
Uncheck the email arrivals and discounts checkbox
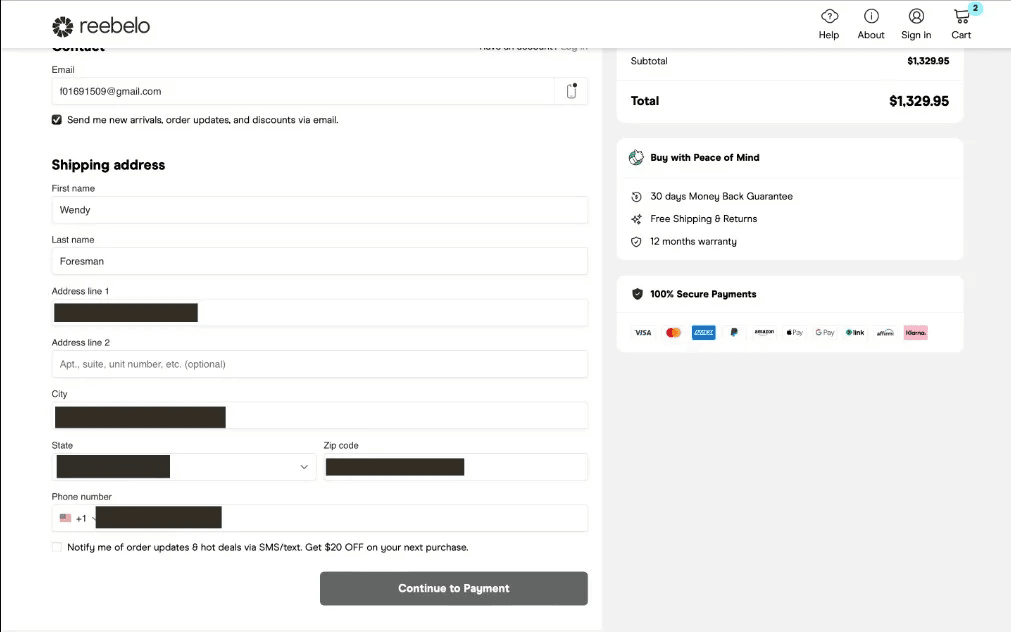click(57, 120)
